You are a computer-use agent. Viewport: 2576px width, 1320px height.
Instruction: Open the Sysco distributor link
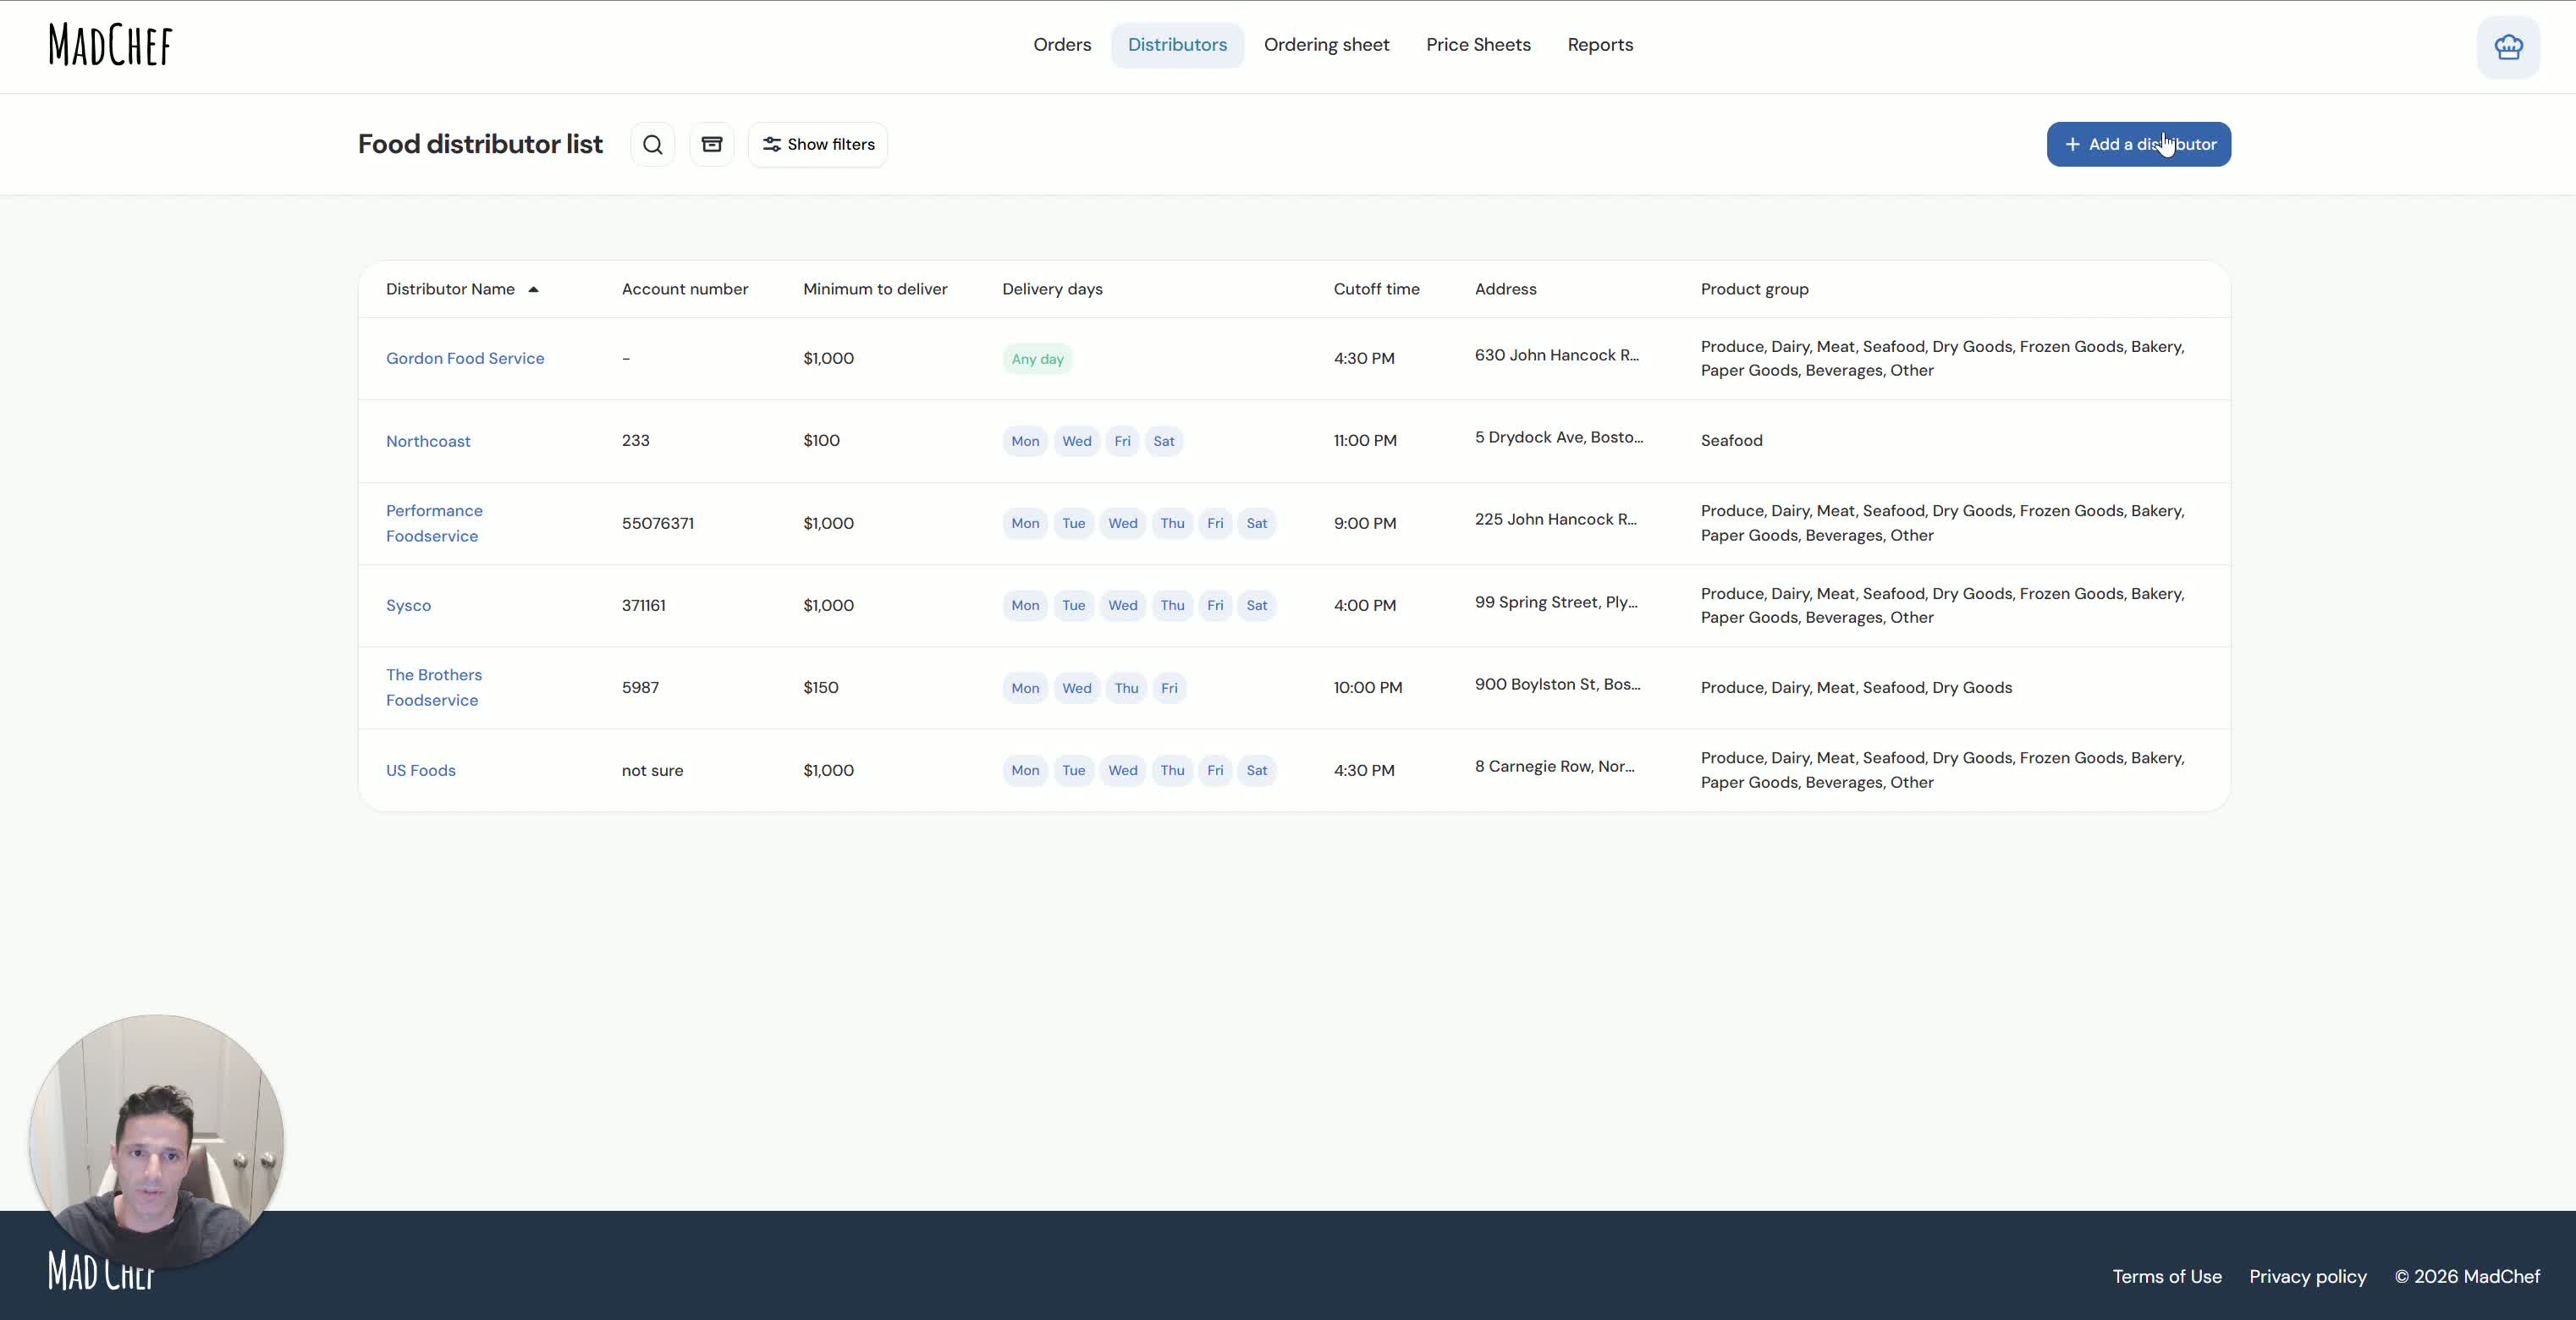(x=408, y=606)
